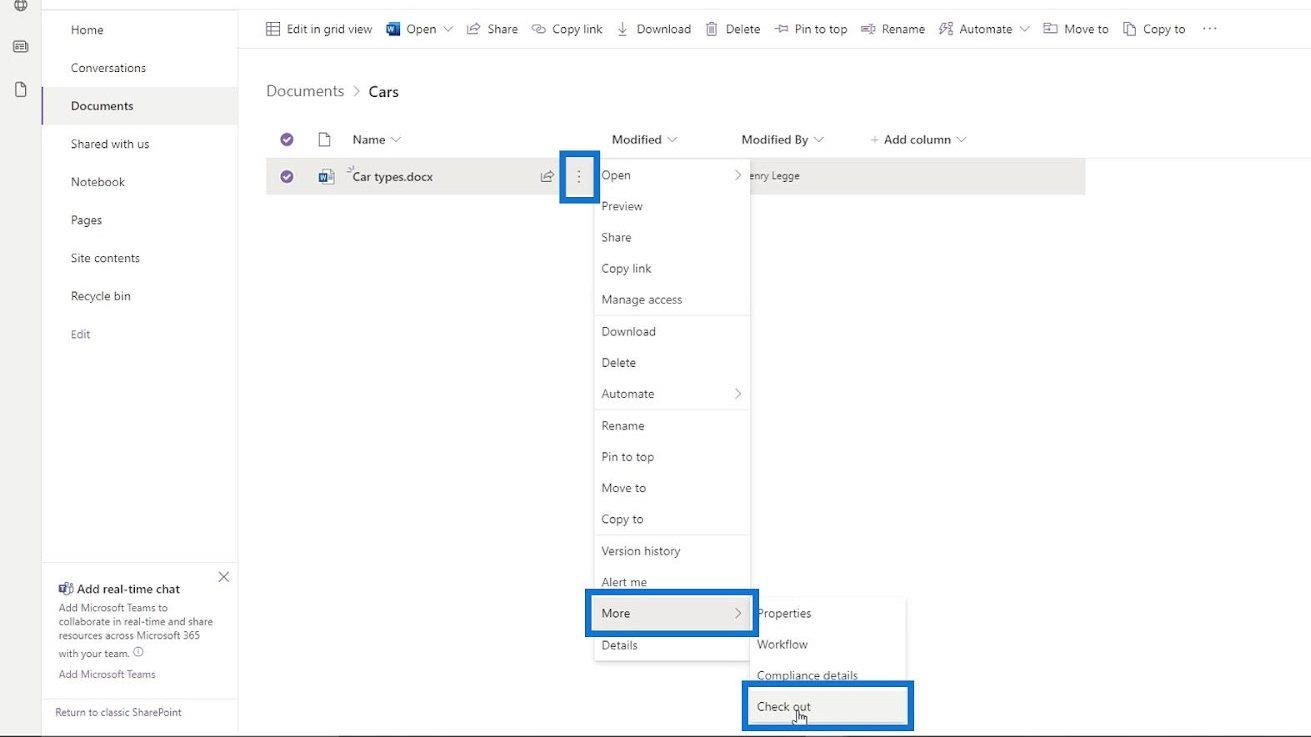Expand Open submenu in context menu
Image resolution: width=1311 pixels, height=737 pixels.
click(x=672, y=175)
